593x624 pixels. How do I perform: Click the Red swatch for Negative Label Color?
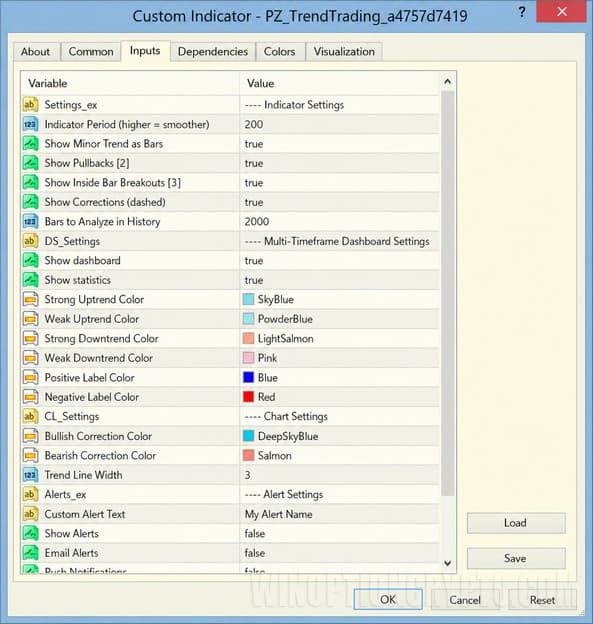(248, 397)
